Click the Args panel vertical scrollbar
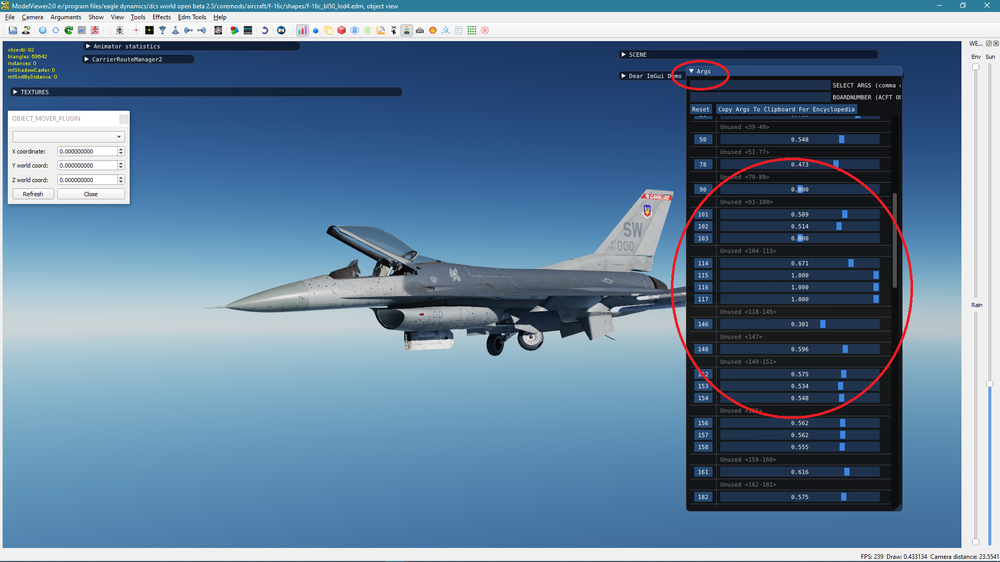The height and width of the screenshot is (562, 1000). click(x=895, y=240)
